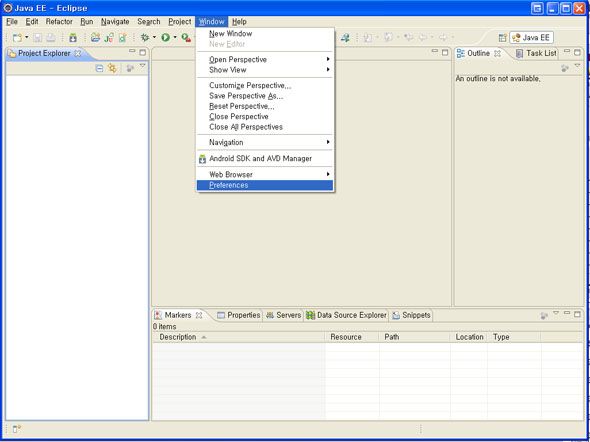The image size is (590, 442).
Task: Toggle Link with Editor in Project Explorer
Action: click(112, 68)
